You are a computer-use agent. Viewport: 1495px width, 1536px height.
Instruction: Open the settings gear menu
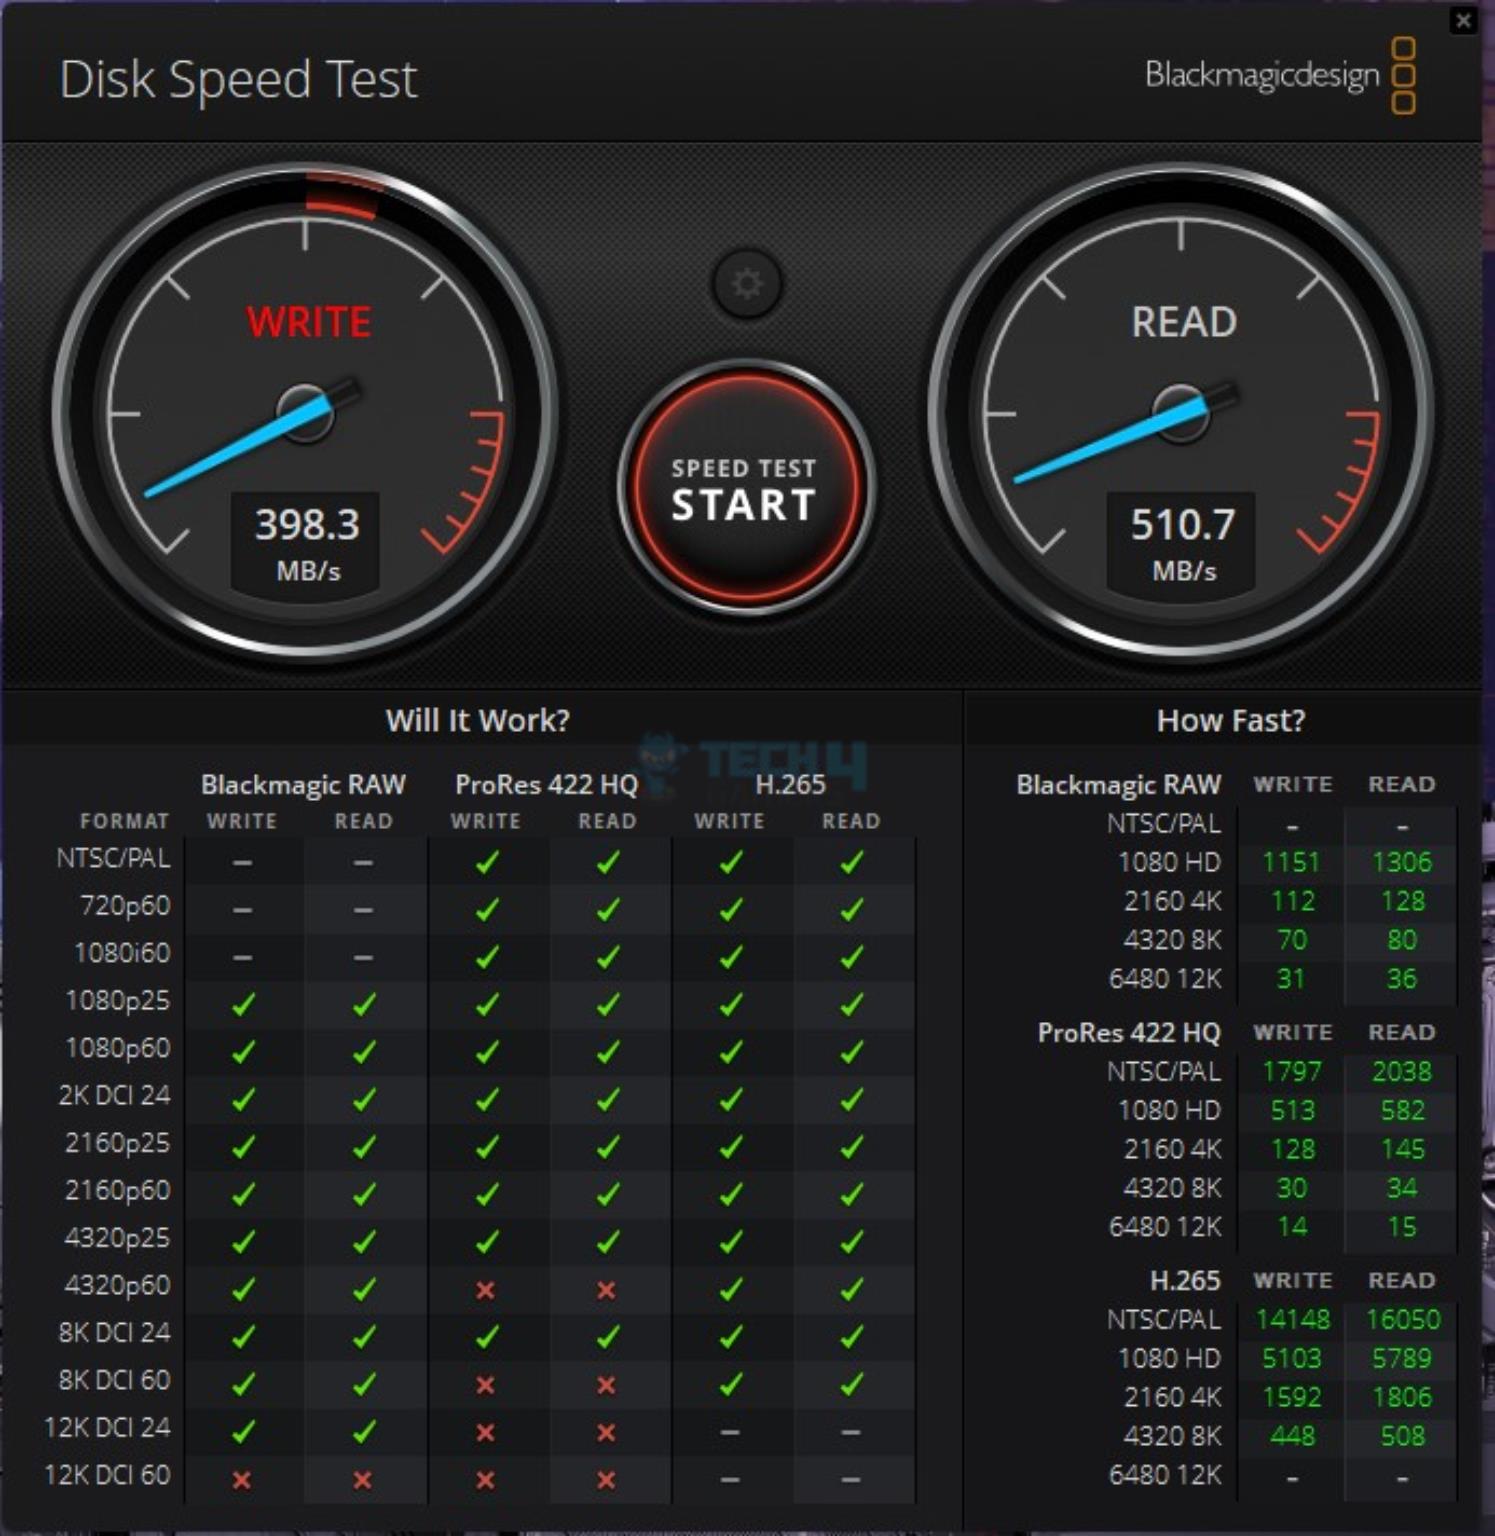click(x=745, y=283)
